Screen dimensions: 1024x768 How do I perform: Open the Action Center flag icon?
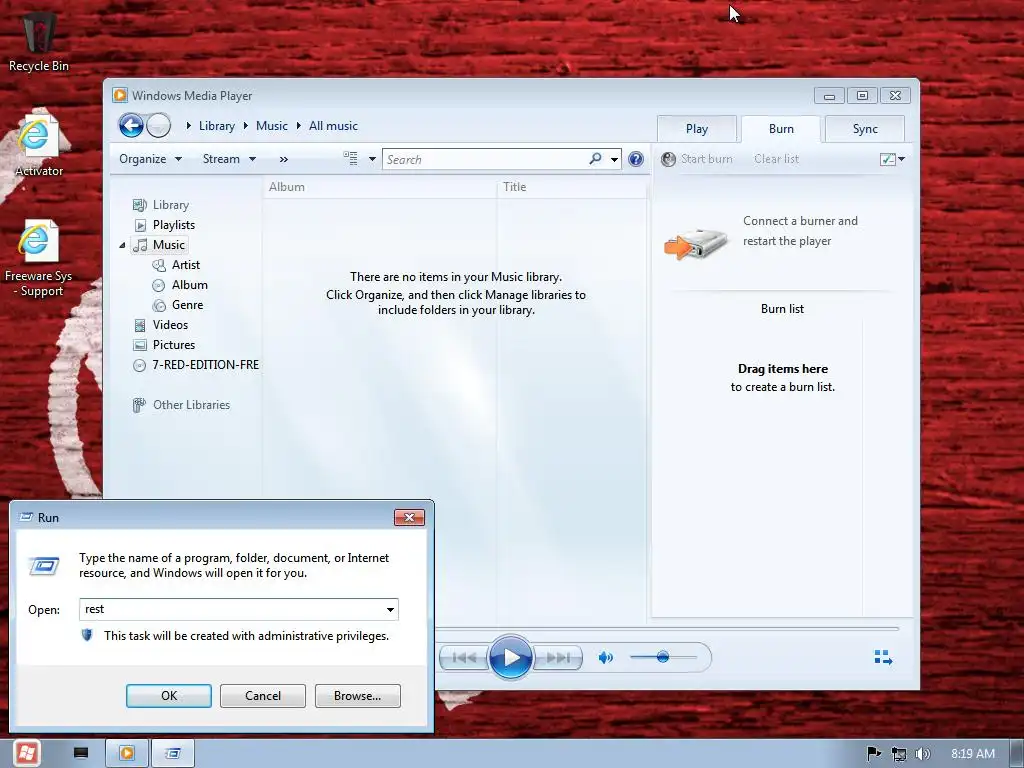click(873, 754)
